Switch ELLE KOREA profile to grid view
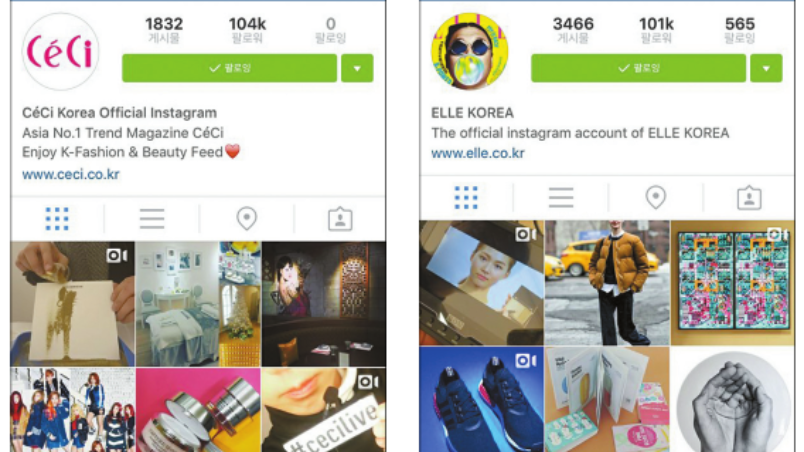This screenshot has width=804, height=452. point(466,197)
